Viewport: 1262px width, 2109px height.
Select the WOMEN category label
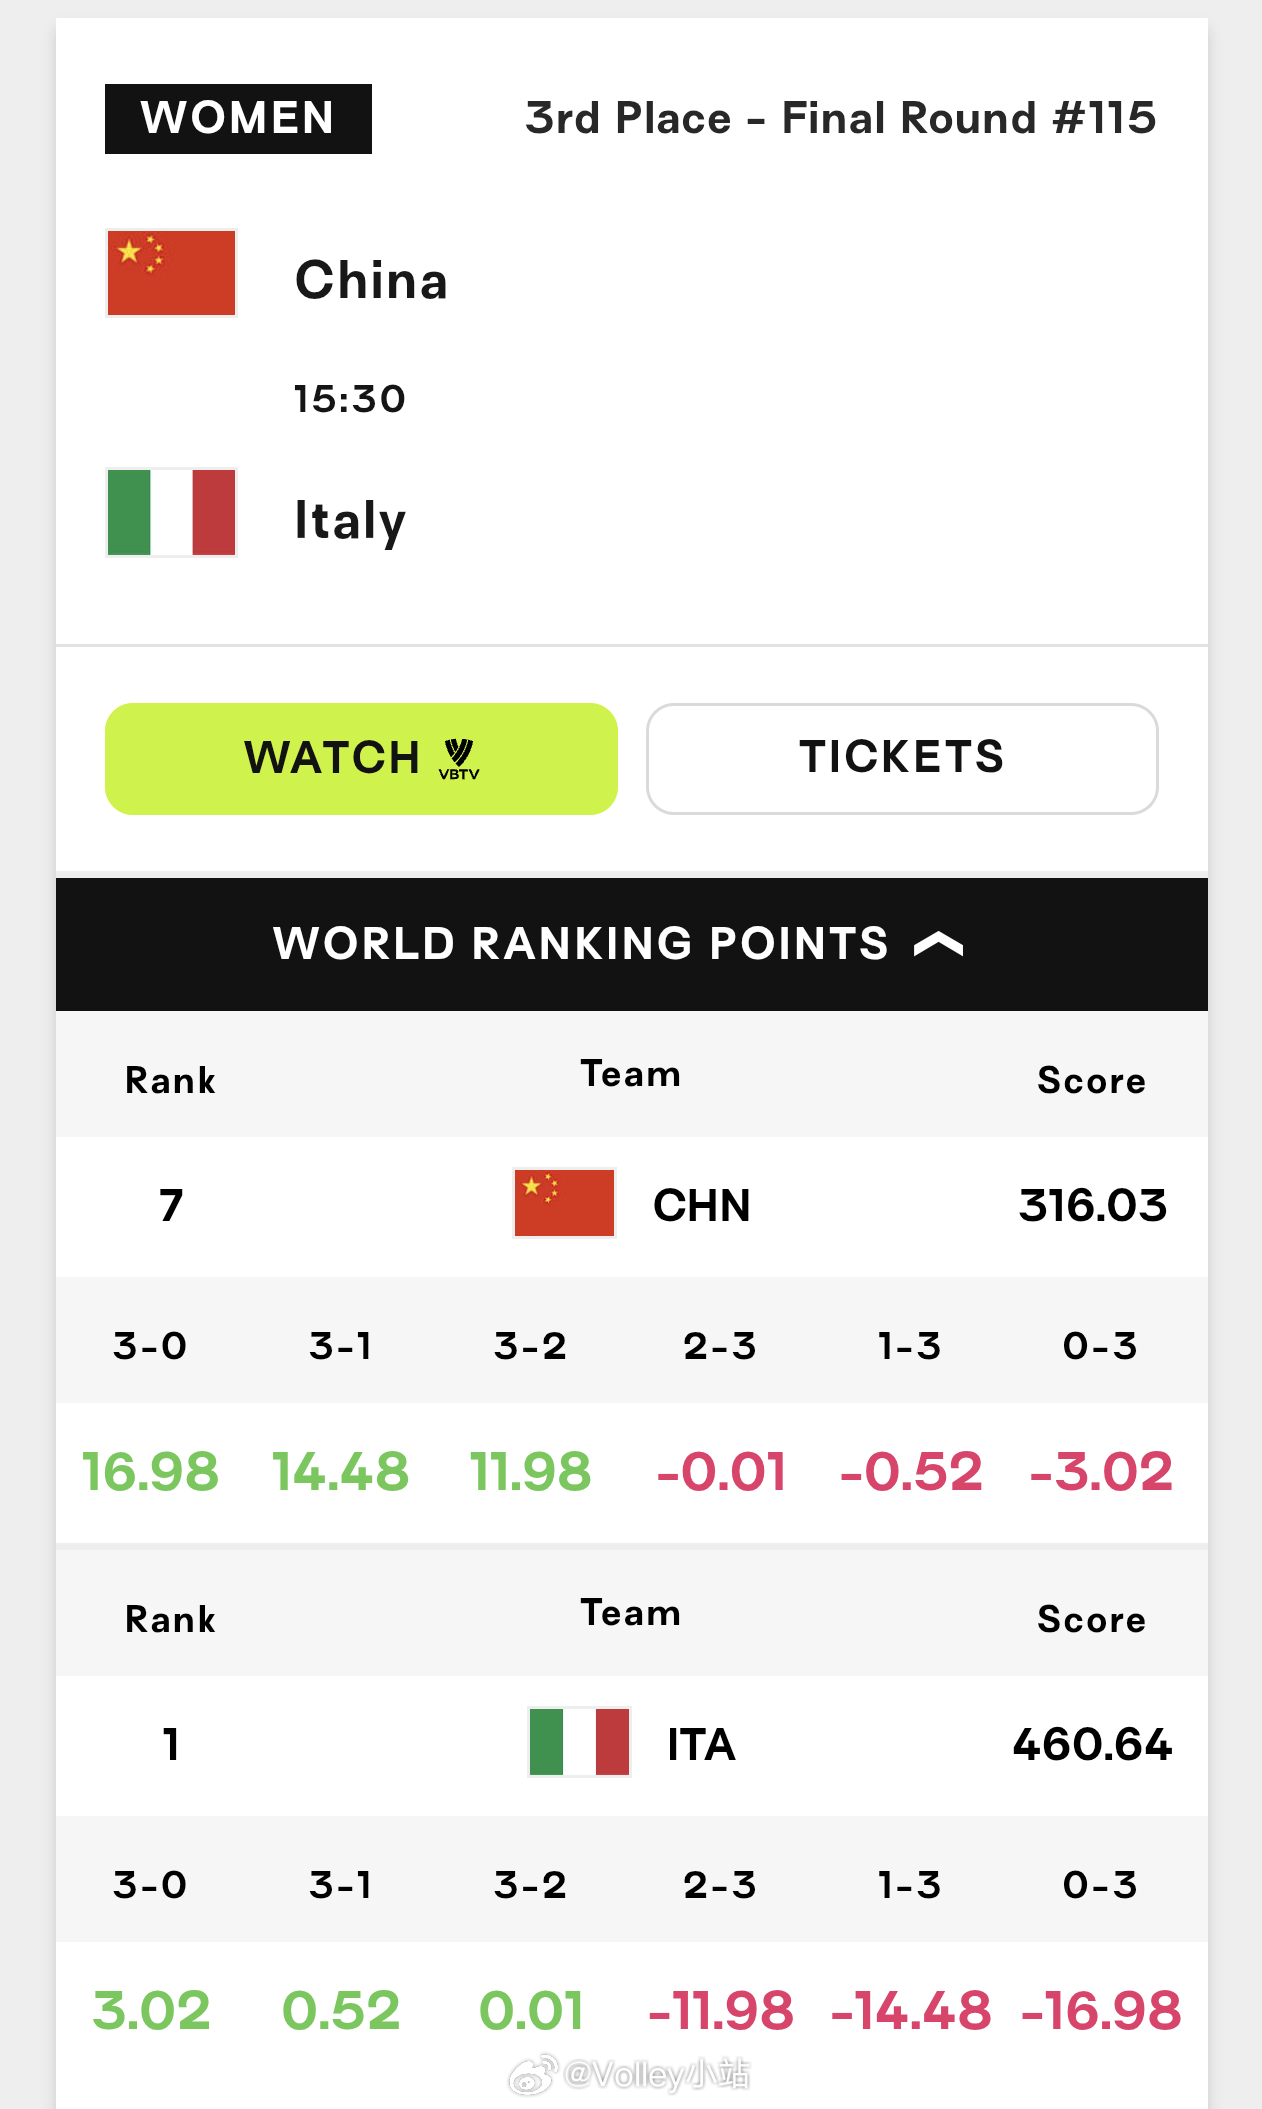tap(238, 119)
